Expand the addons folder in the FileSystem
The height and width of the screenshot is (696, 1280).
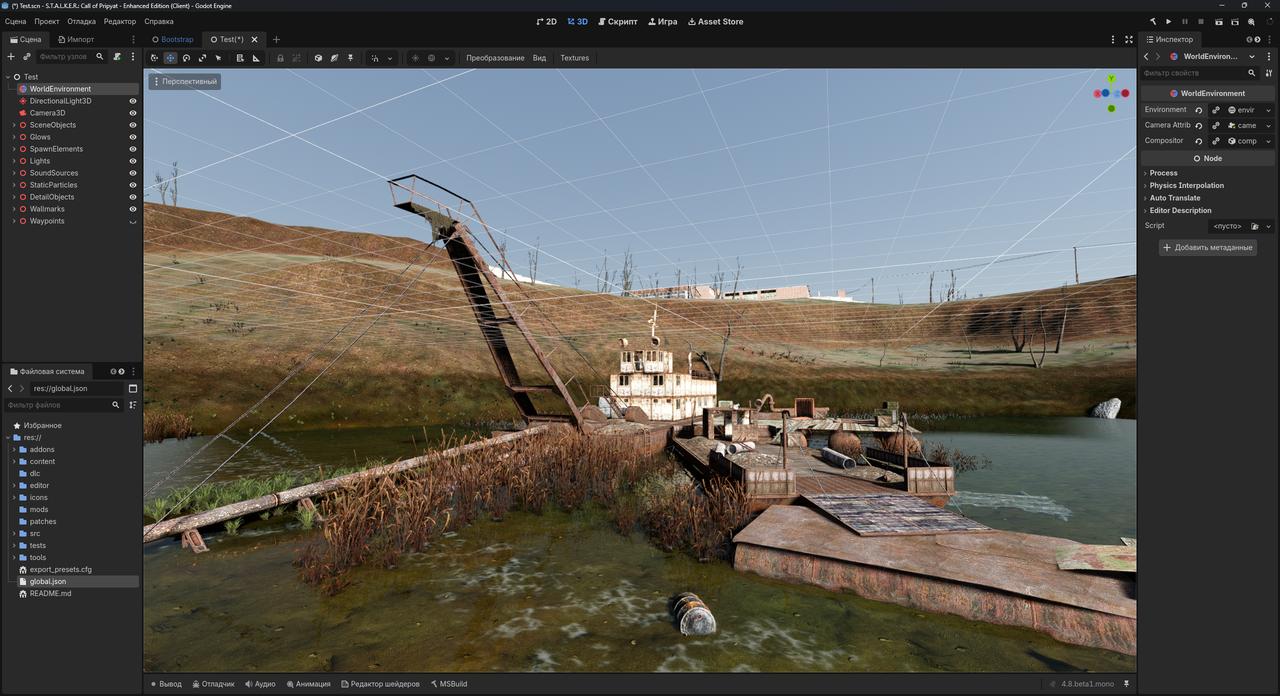(13, 449)
